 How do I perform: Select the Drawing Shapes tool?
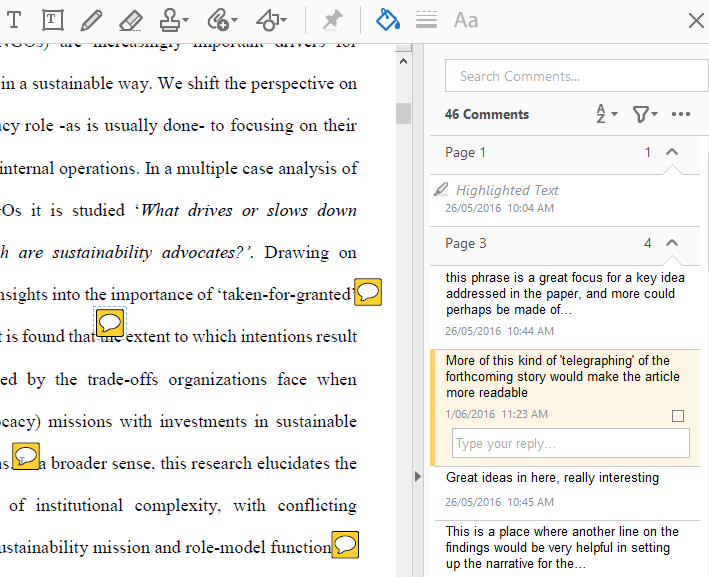(x=267, y=21)
